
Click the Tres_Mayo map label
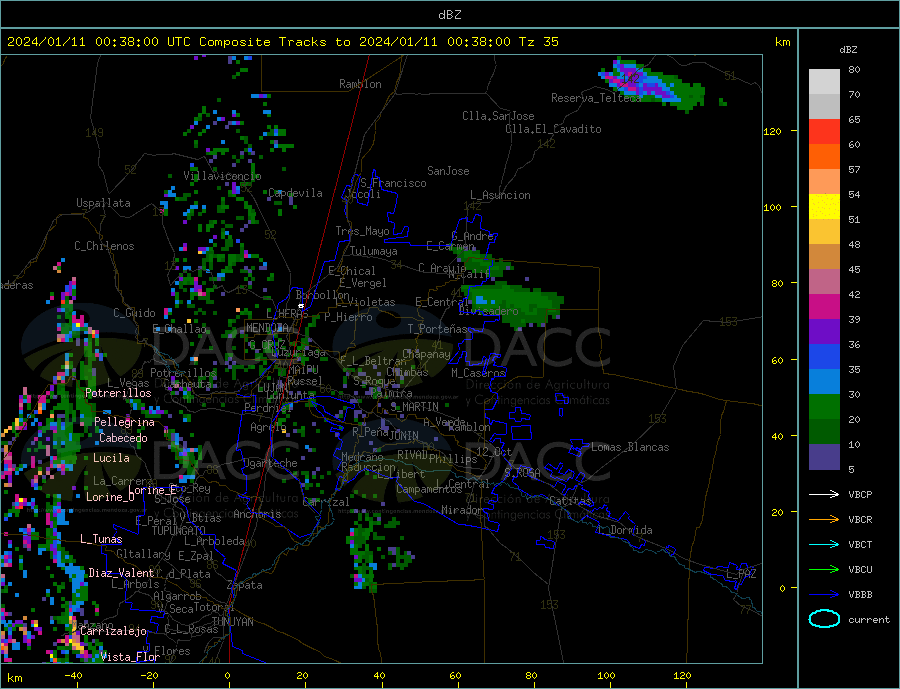point(362,231)
